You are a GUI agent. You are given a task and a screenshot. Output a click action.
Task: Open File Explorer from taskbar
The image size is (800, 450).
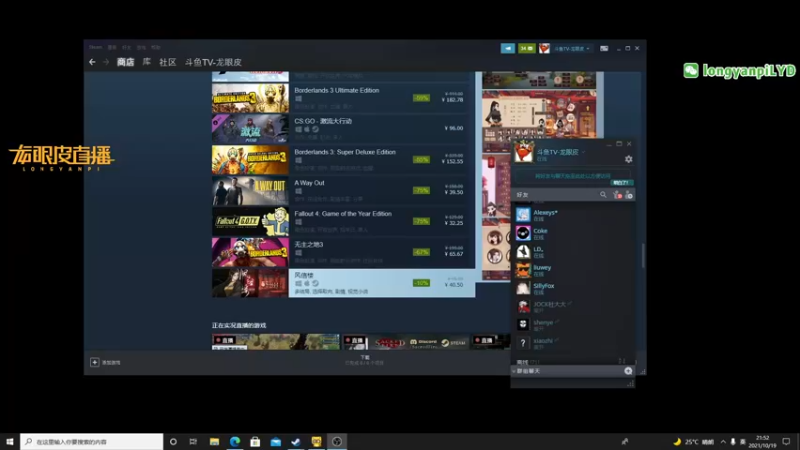[214, 441]
